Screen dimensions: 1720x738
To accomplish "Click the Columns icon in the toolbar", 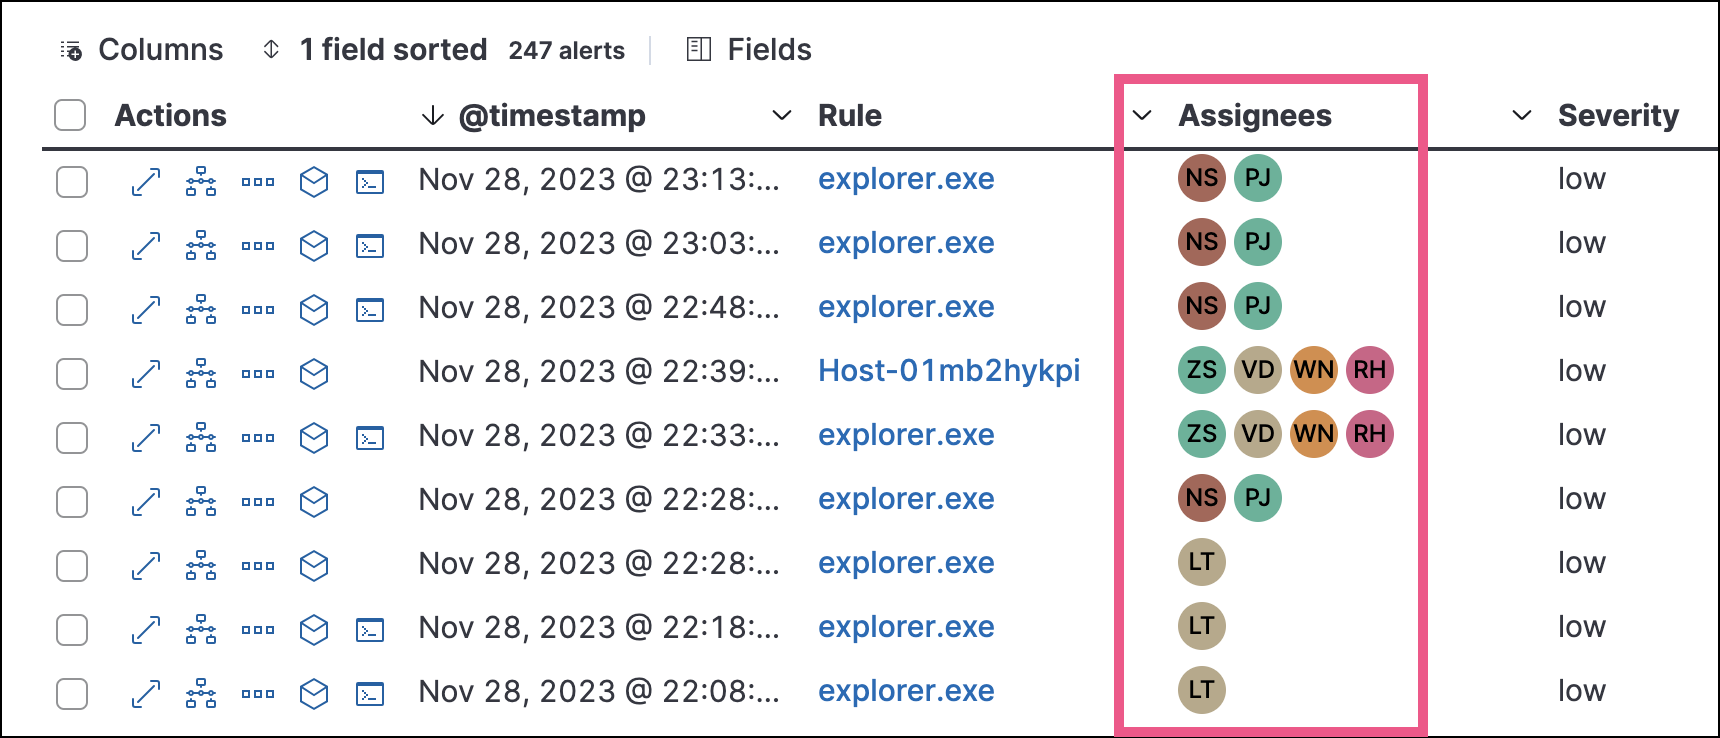I will click(x=70, y=48).
